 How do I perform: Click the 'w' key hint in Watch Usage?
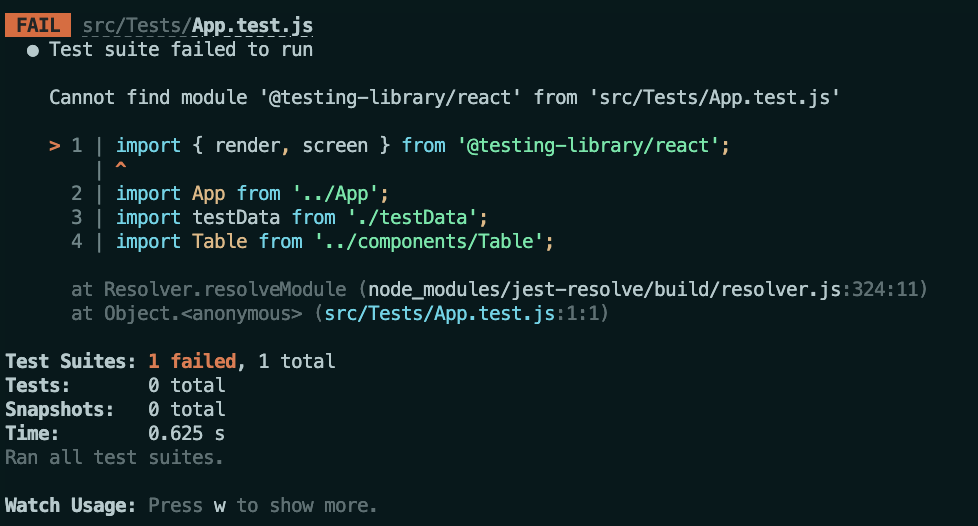click(x=220, y=506)
